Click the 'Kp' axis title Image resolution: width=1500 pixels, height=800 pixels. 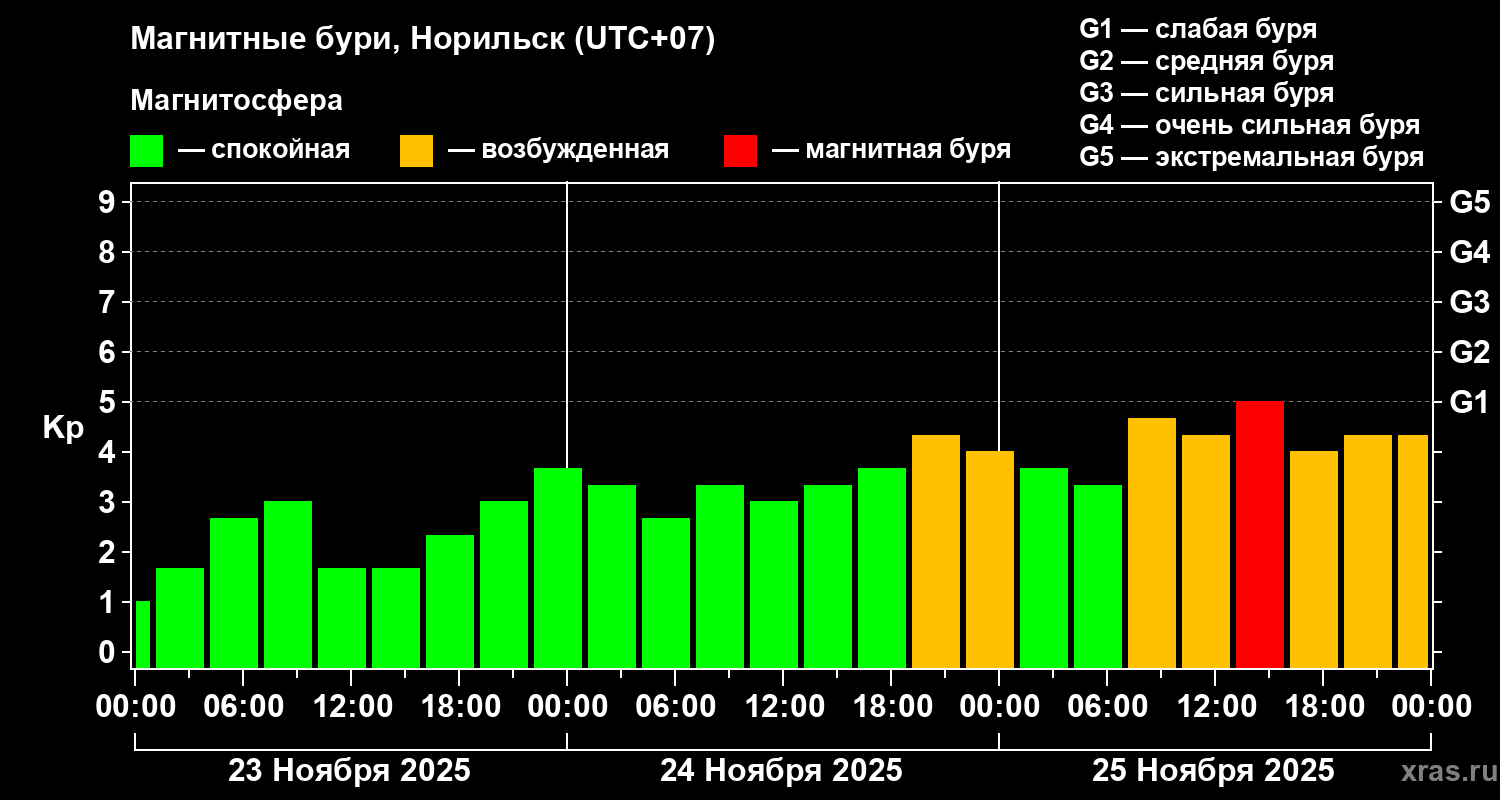tap(63, 428)
